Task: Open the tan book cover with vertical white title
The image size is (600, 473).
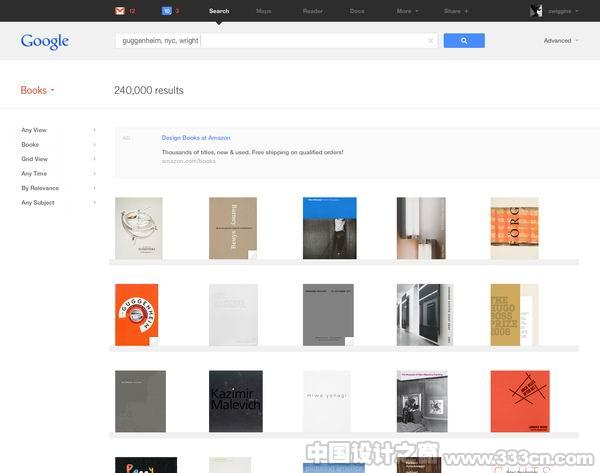Action: [233, 228]
